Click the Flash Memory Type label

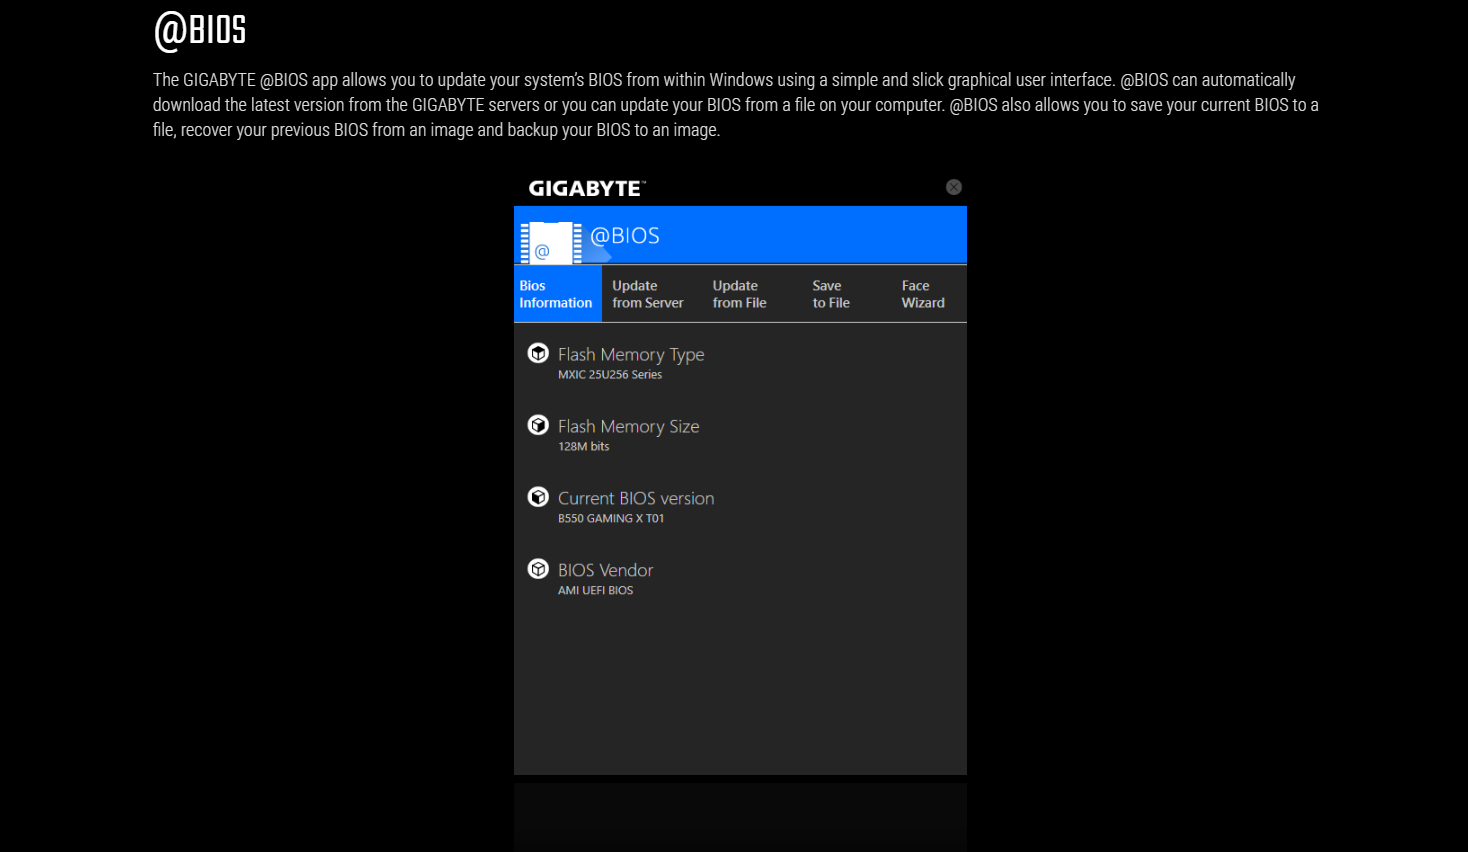(631, 355)
